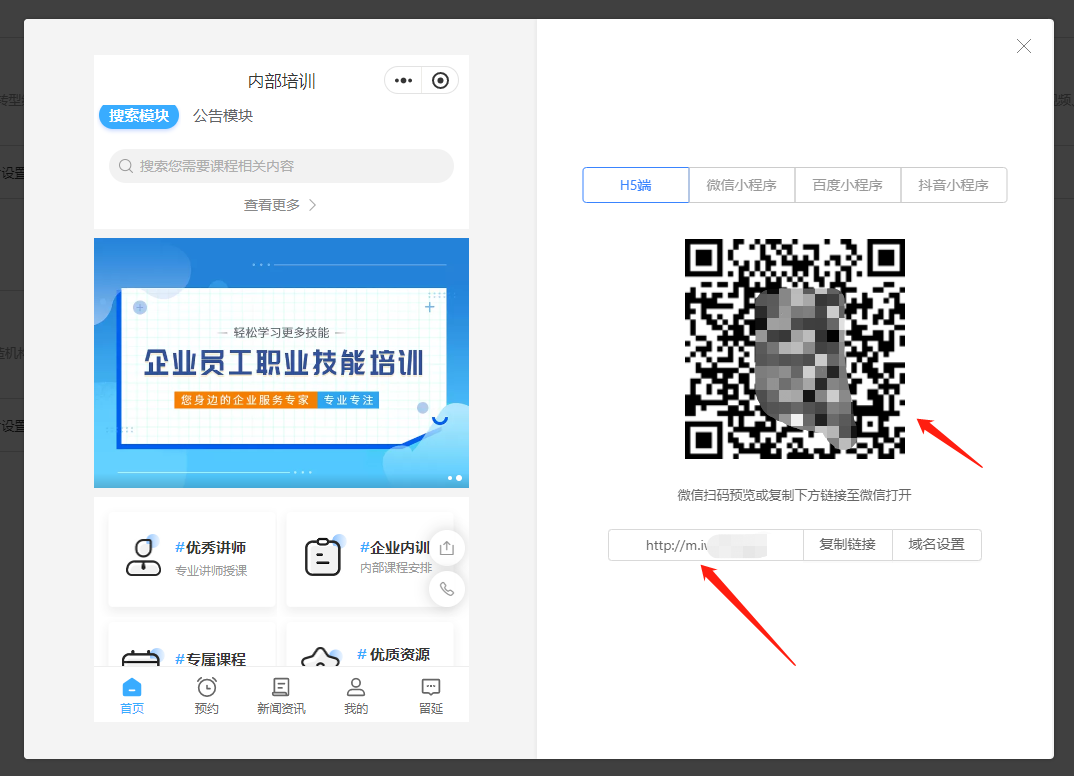
Task: Click the mini-program more options ••• icon
Action: pos(403,80)
